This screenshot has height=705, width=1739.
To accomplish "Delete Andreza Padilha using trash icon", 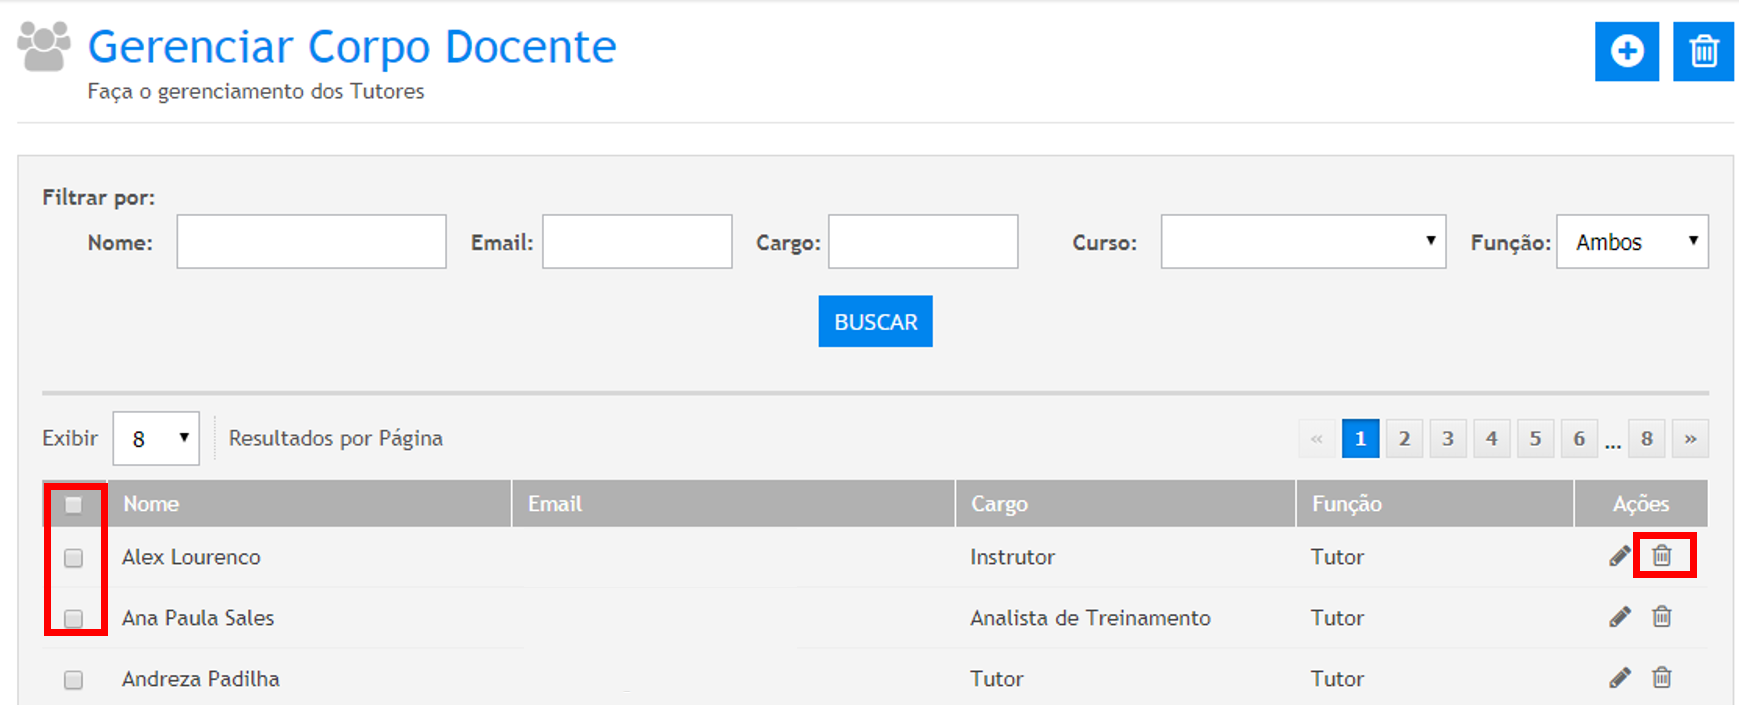I will click(x=1662, y=678).
